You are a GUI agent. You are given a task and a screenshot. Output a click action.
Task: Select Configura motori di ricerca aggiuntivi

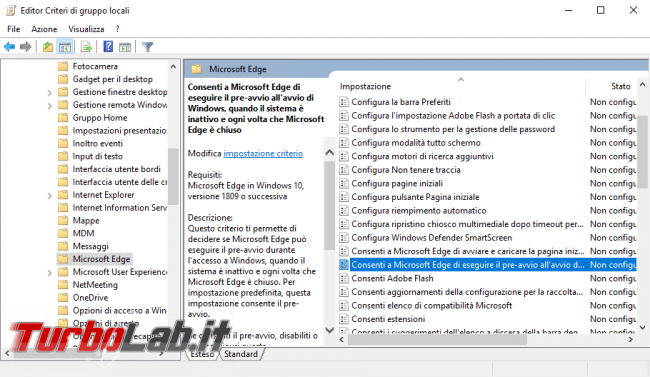point(422,156)
